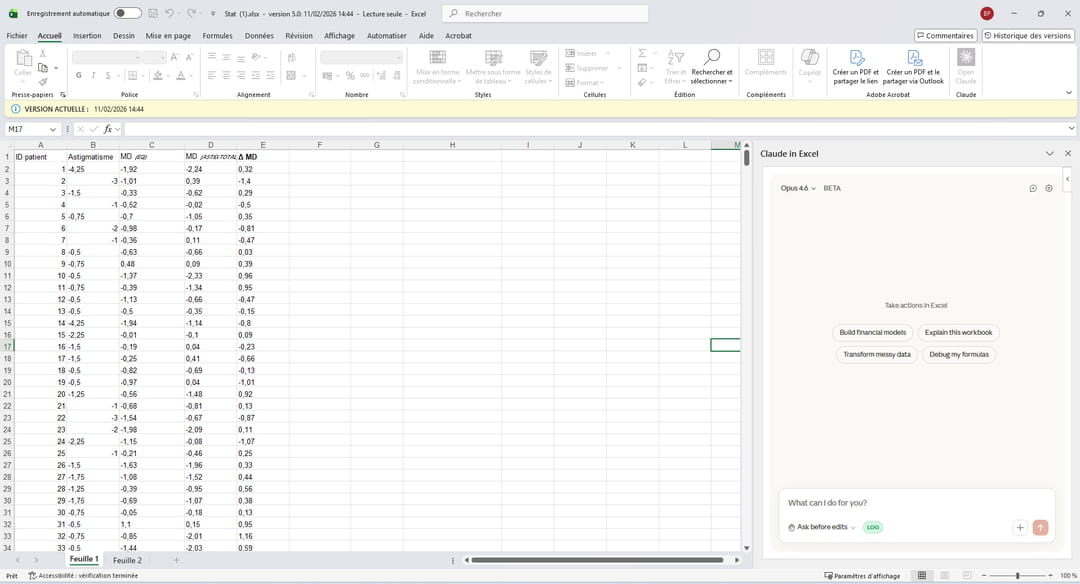The image size is (1080, 584).
Task: Open Historique des versions
Action: pyautogui.click(x=1028, y=35)
